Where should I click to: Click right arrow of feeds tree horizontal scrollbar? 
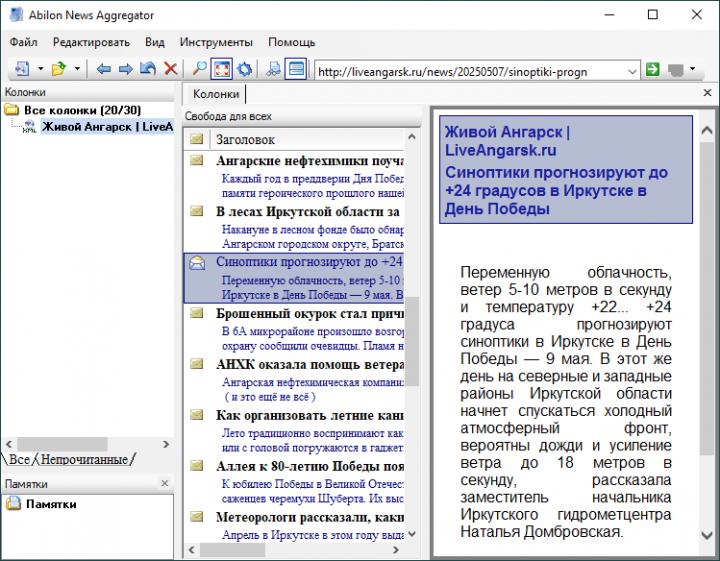click(x=166, y=444)
